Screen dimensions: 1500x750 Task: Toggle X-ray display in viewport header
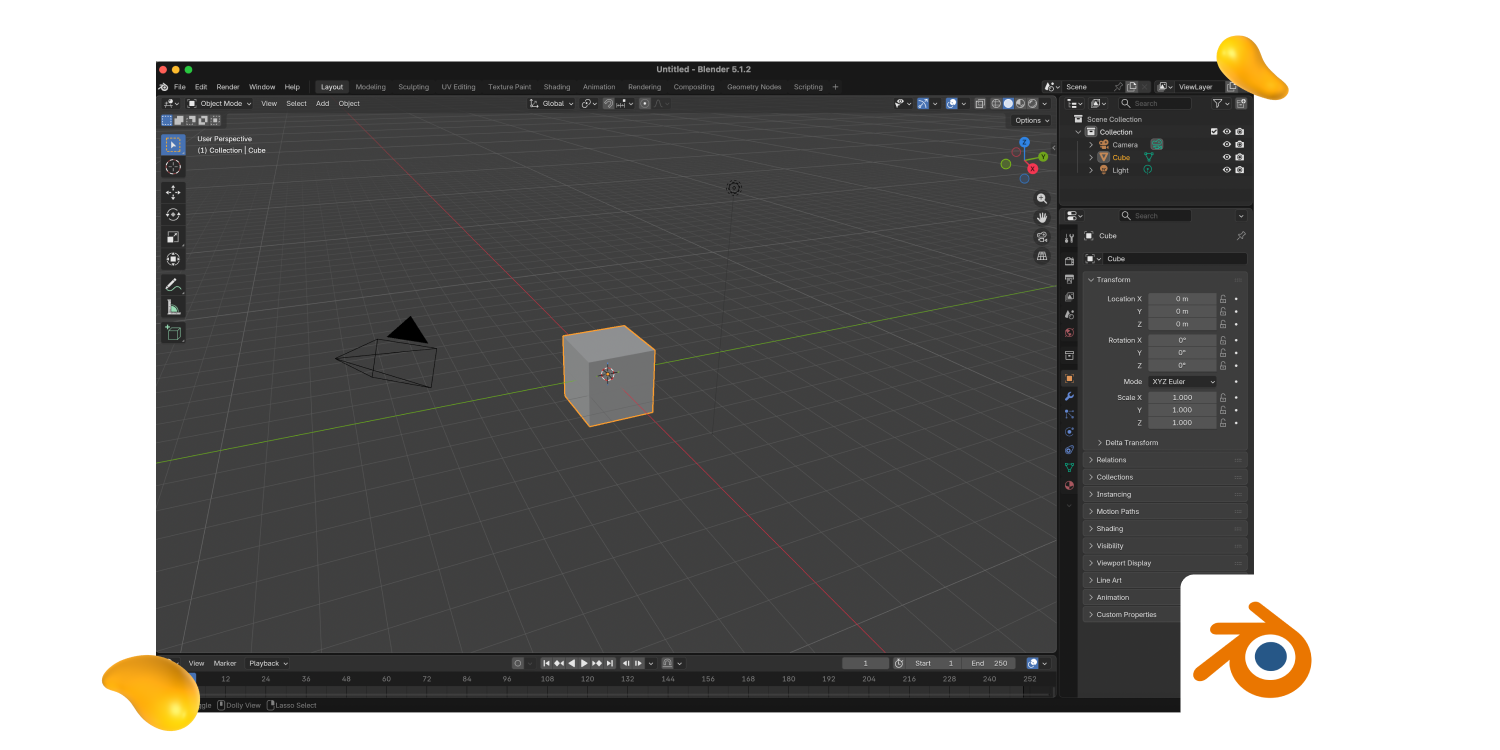980,103
